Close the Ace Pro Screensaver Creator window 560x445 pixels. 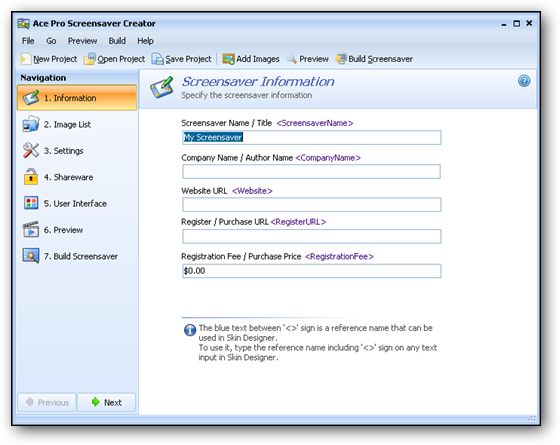529,23
